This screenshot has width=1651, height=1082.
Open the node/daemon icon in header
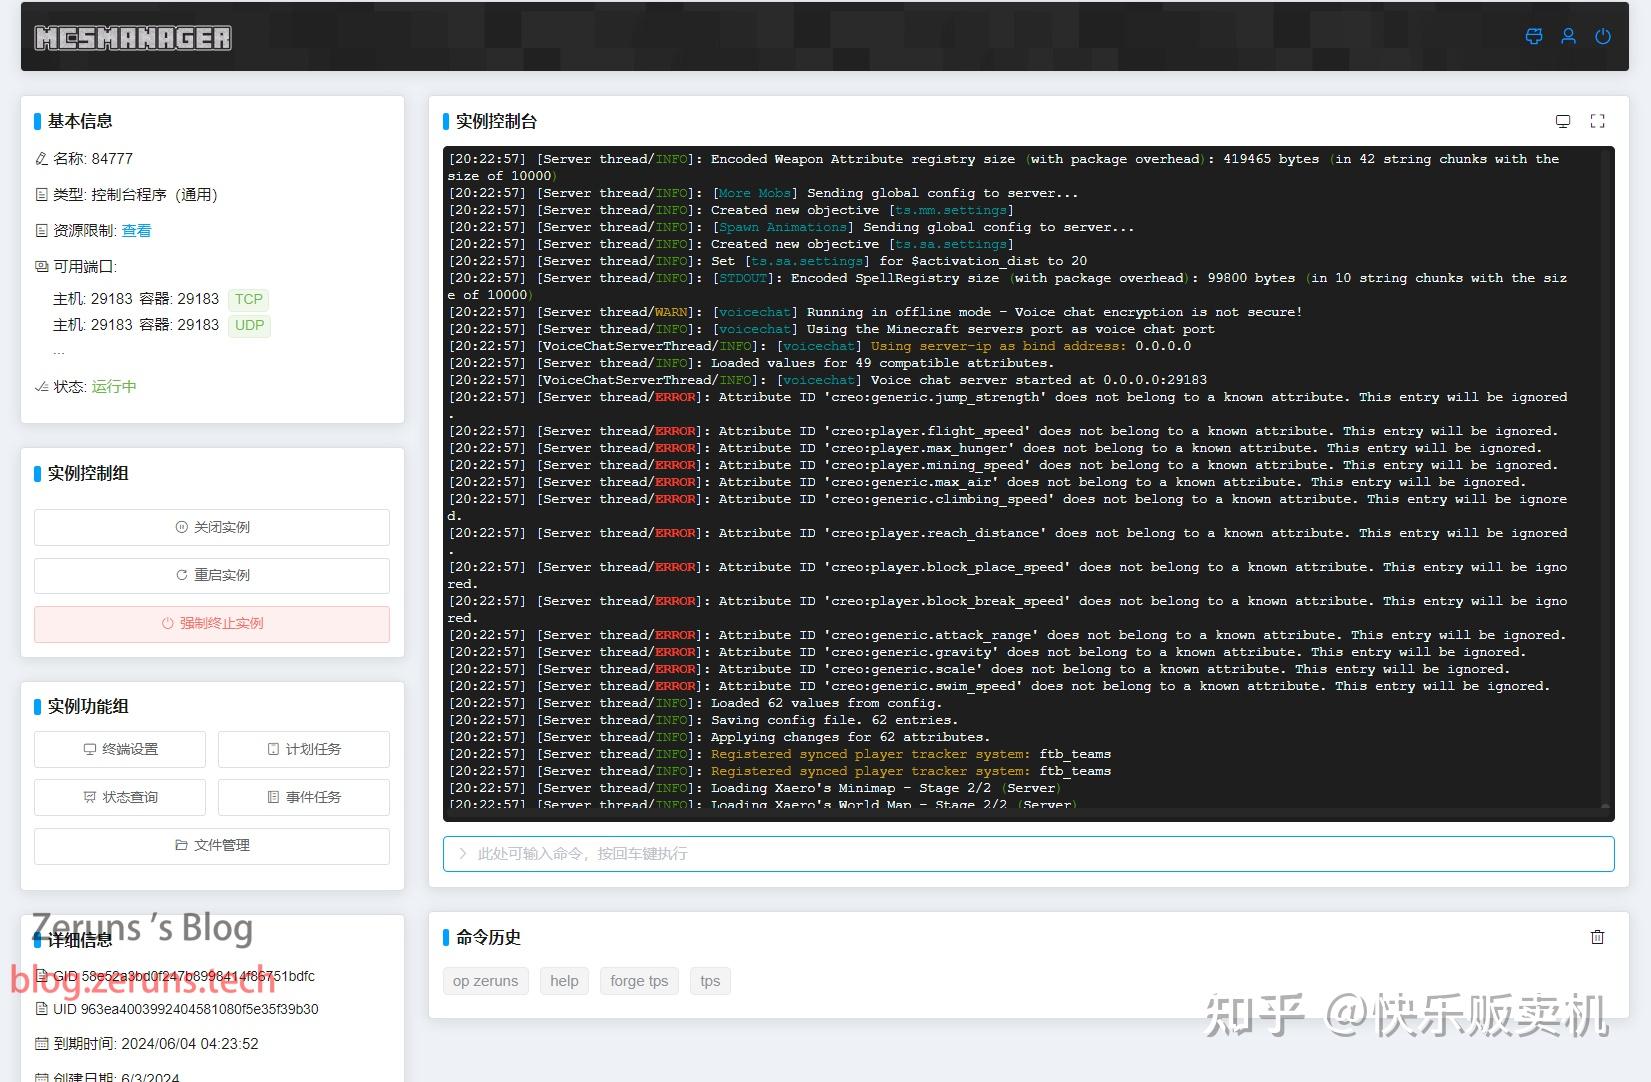(1534, 37)
